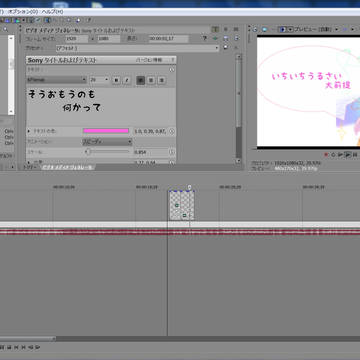Toggle animation clock for scale row
The image size is (360, 360).
tap(172, 152)
